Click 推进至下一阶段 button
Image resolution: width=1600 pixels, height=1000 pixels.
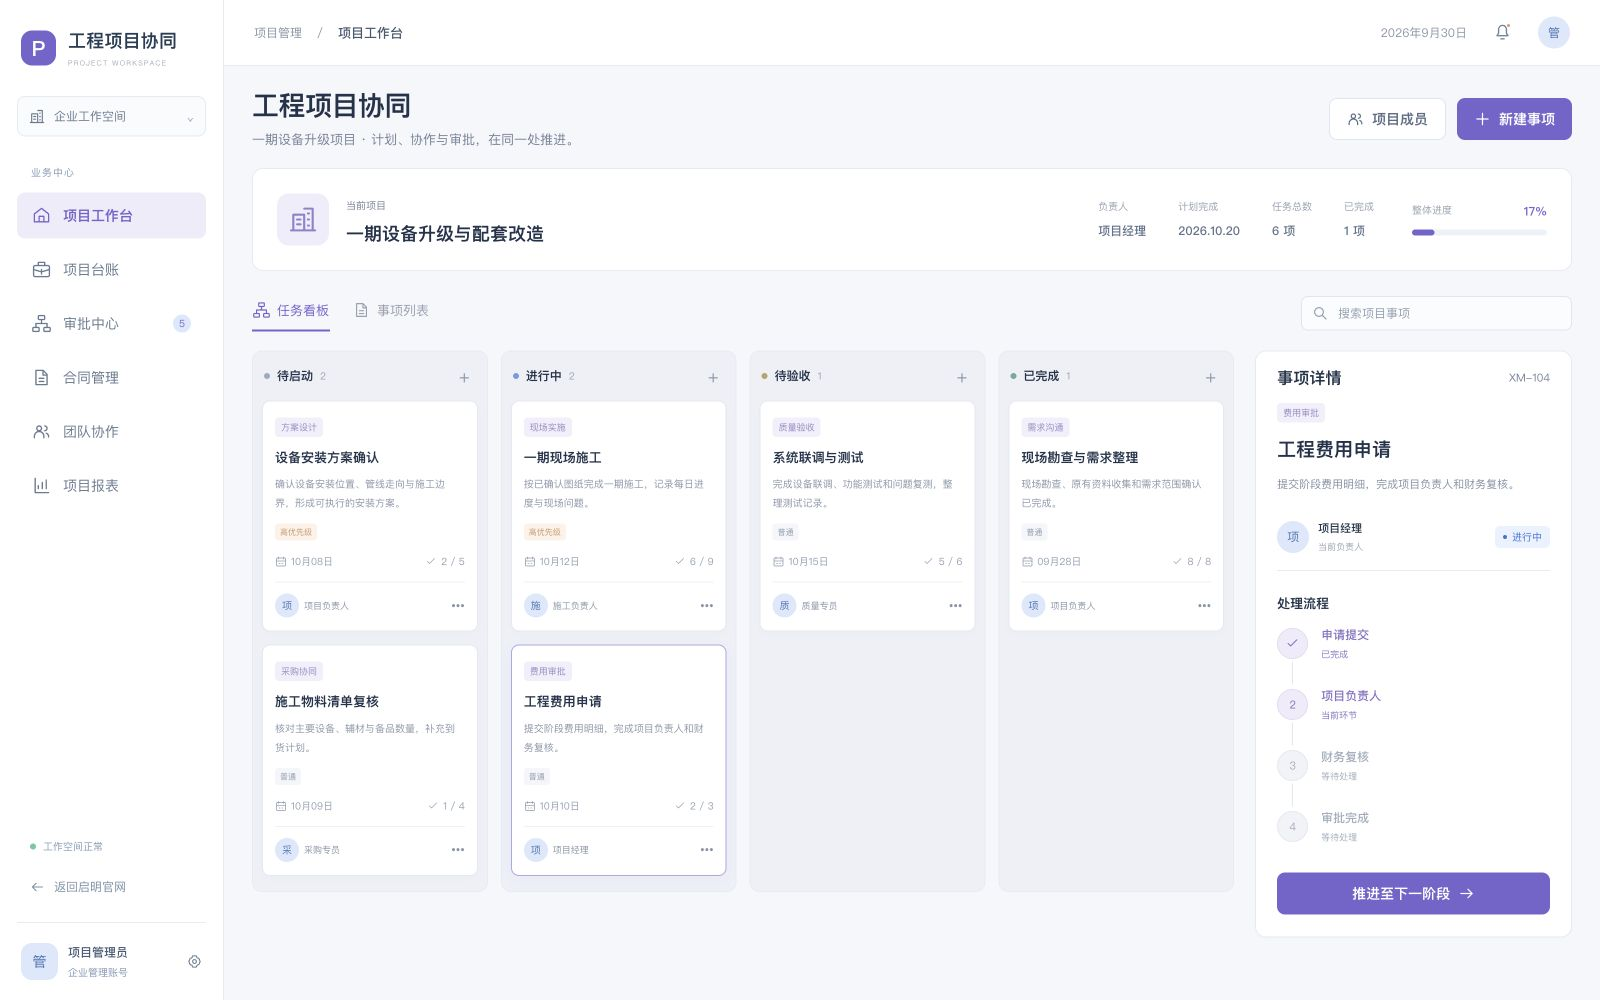point(1413,893)
